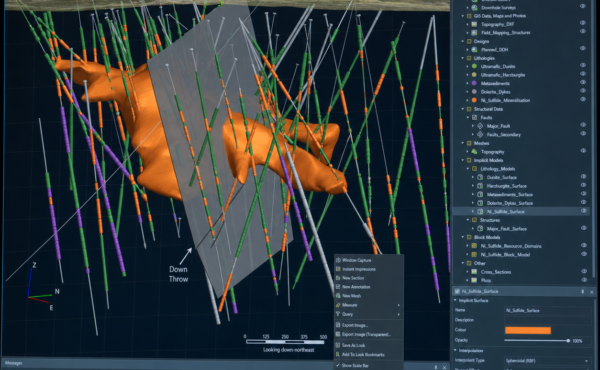Collapse the Structural Data folder

click(x=463, y=109)
